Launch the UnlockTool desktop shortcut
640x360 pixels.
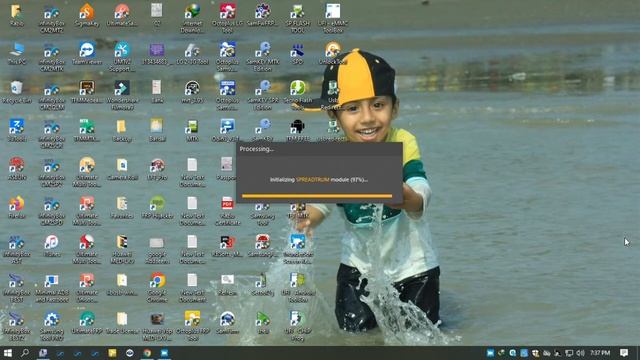333,53
